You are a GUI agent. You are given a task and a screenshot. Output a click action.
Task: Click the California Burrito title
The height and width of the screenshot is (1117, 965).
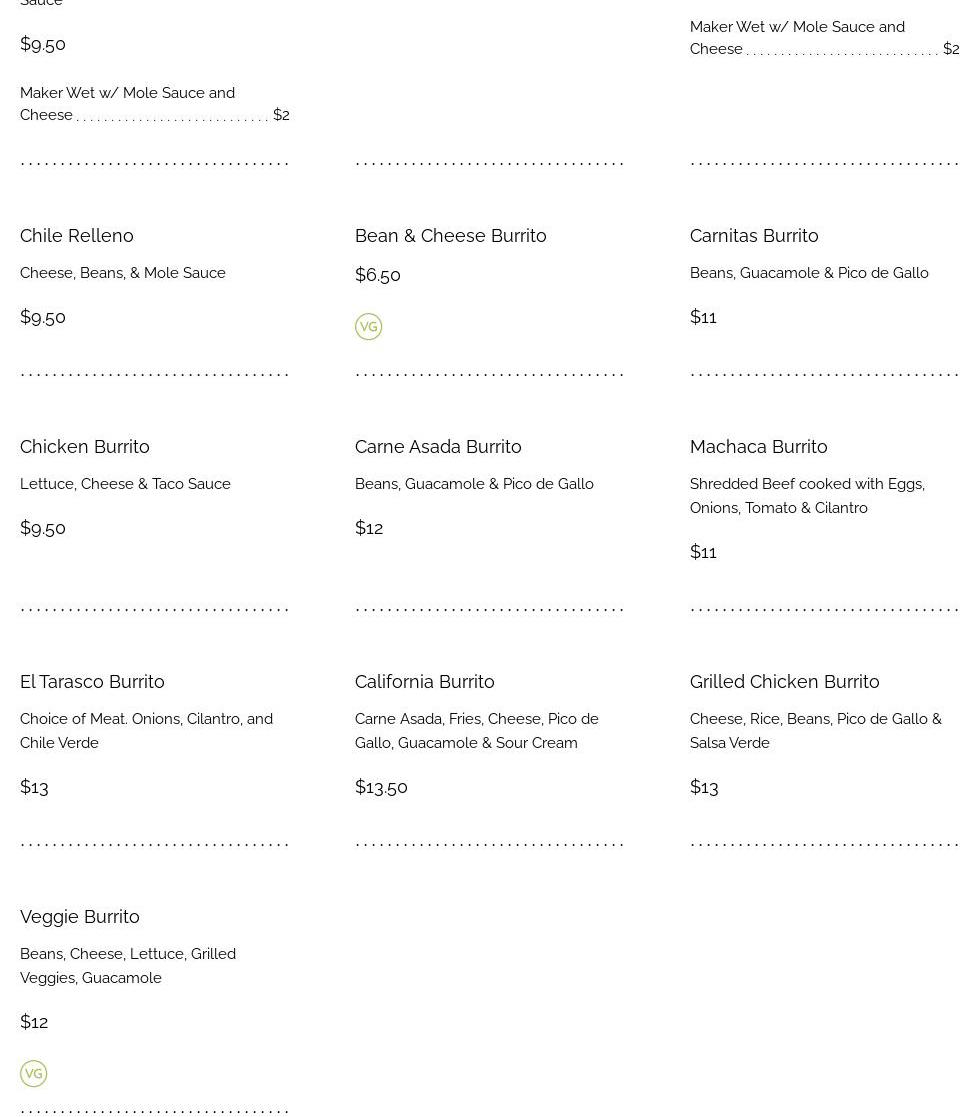(424, 682)
